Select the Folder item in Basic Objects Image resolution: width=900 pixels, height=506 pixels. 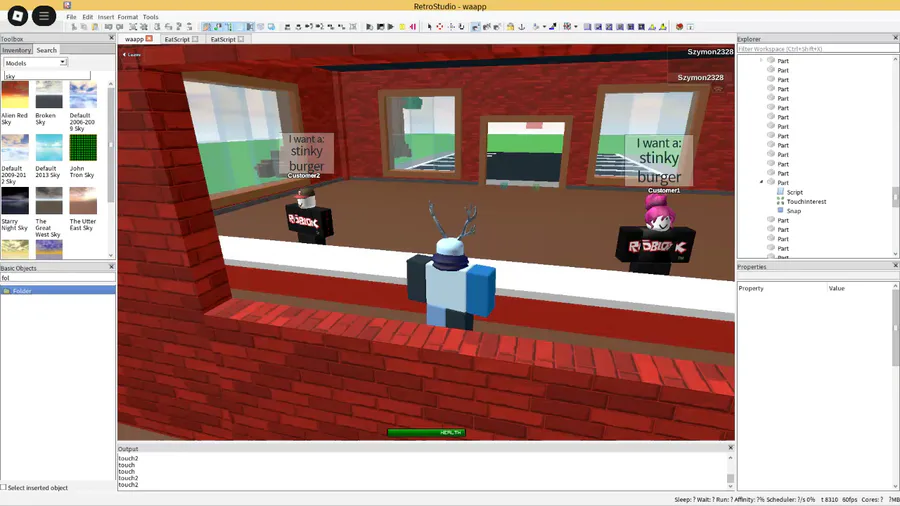pos(57,291)
